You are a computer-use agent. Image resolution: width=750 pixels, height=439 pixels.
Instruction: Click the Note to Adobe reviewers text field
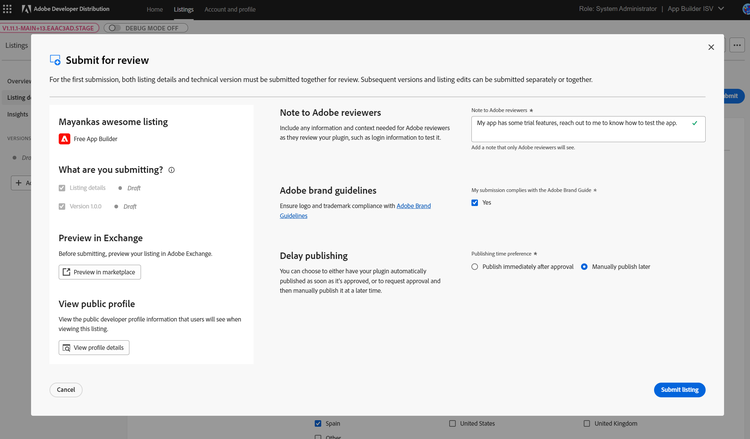coord(588,129)
